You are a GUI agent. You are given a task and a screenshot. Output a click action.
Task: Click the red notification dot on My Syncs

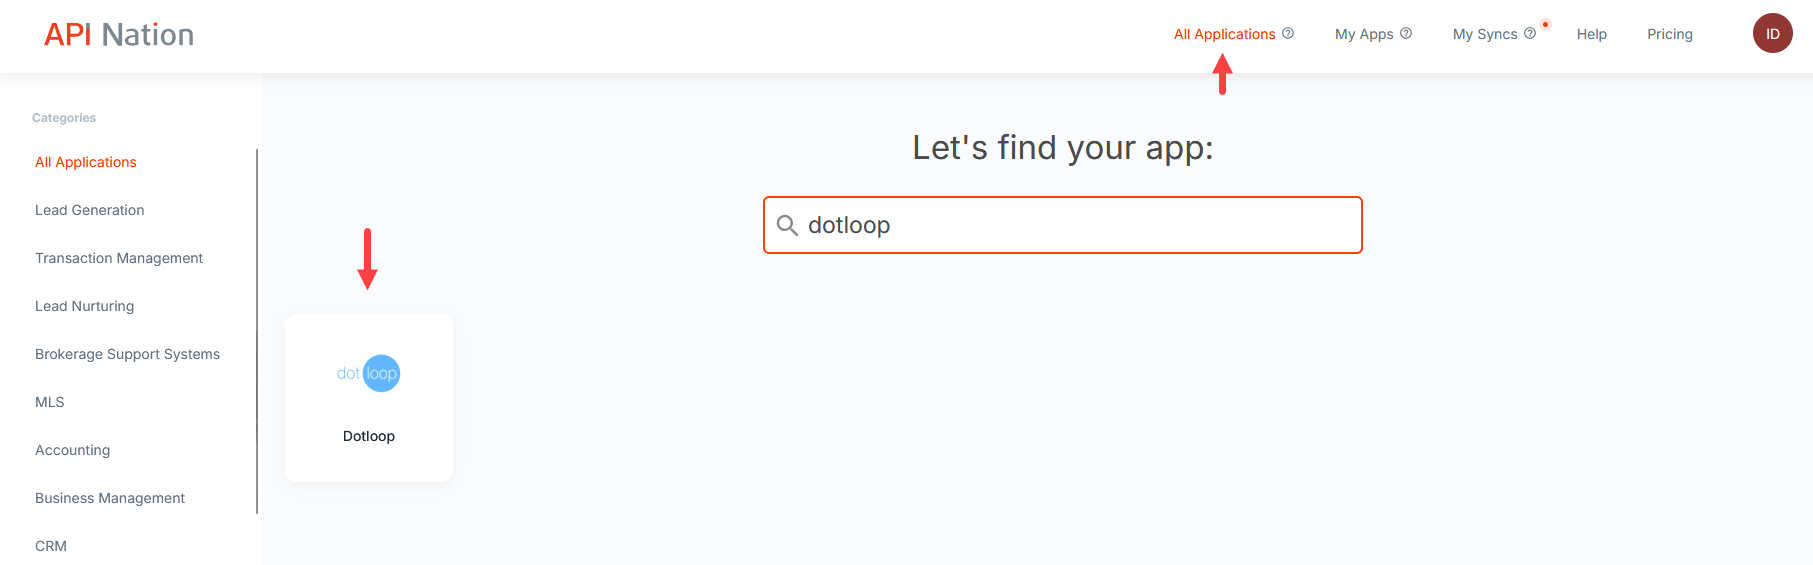[1545, 24]
